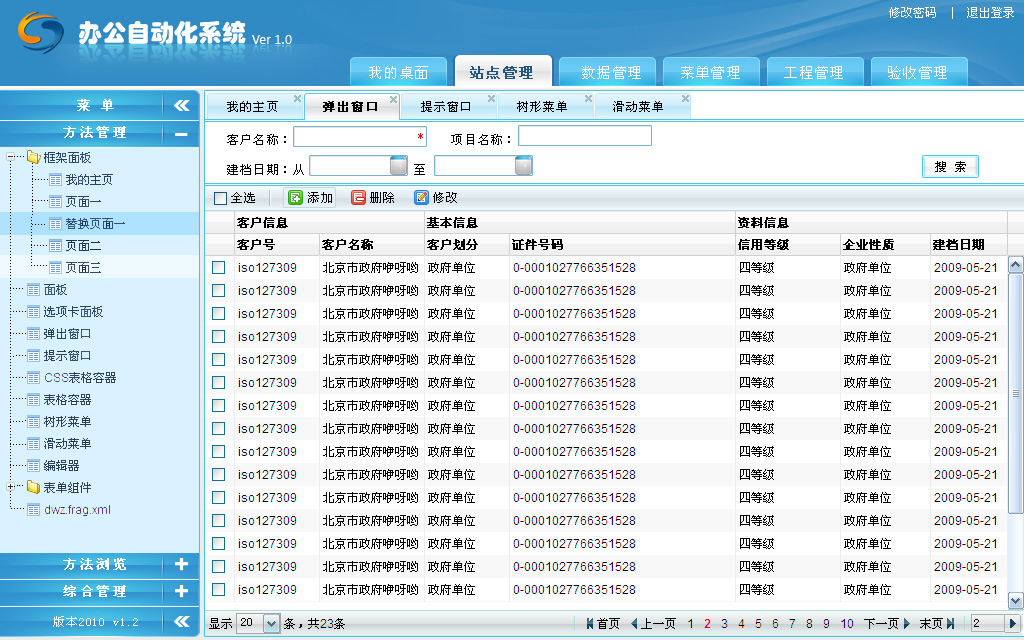
Task: Check the tenth table row checkbox
Action: pyautogui.click(x=219, y=475)
